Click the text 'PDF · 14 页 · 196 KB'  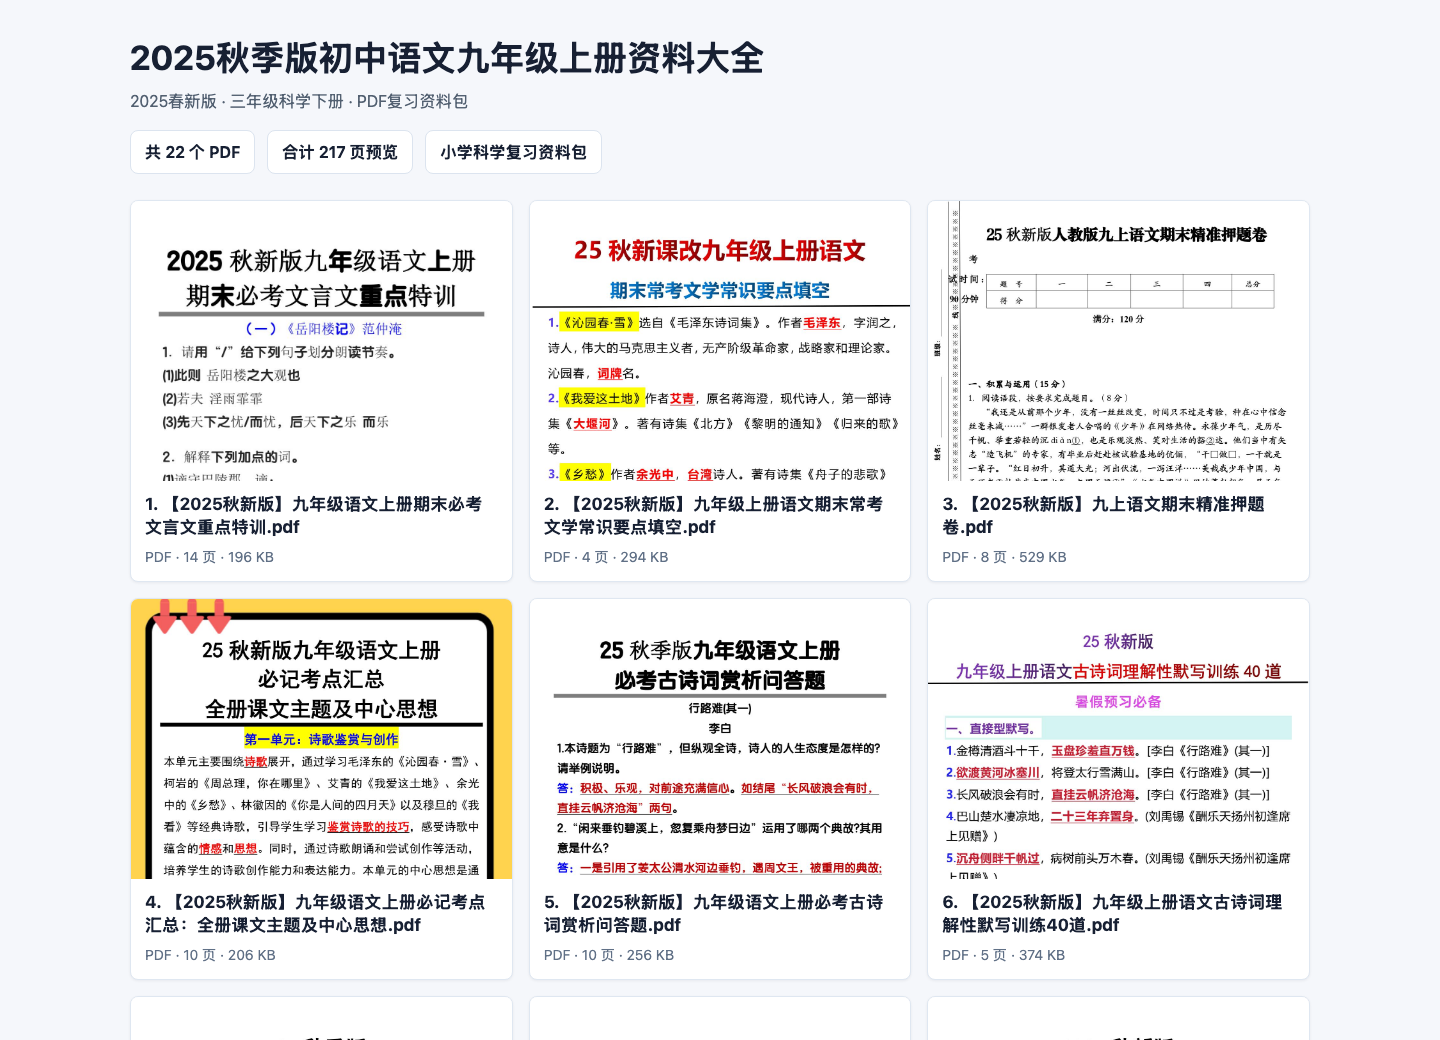pos(209,557)
